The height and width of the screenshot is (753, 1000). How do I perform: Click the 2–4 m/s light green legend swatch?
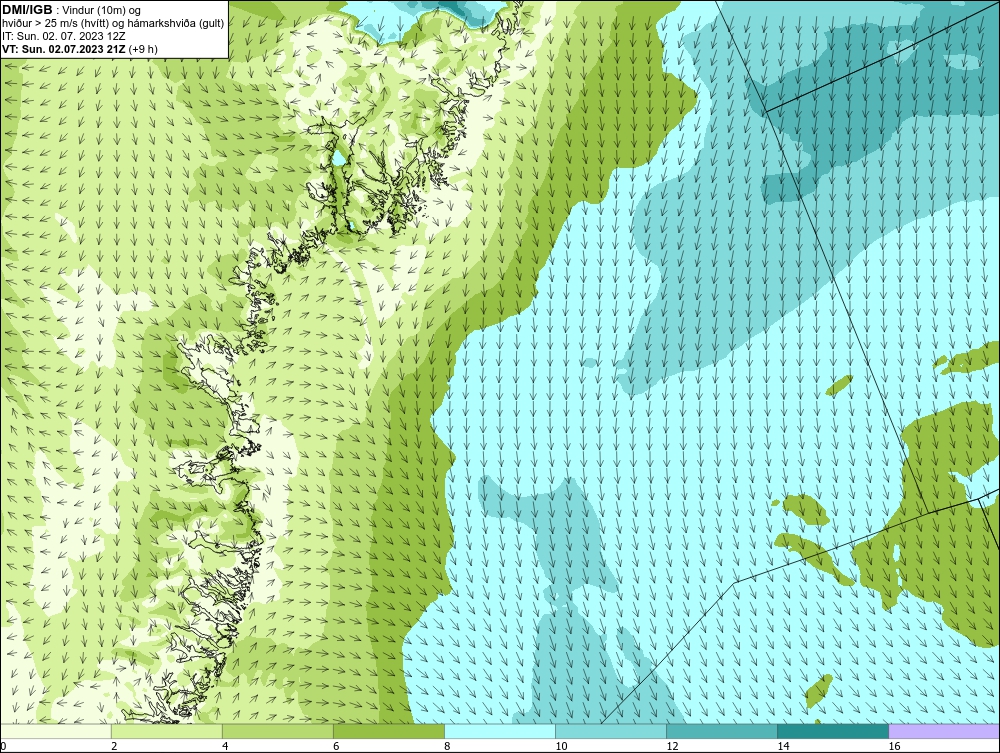(167, 731)
